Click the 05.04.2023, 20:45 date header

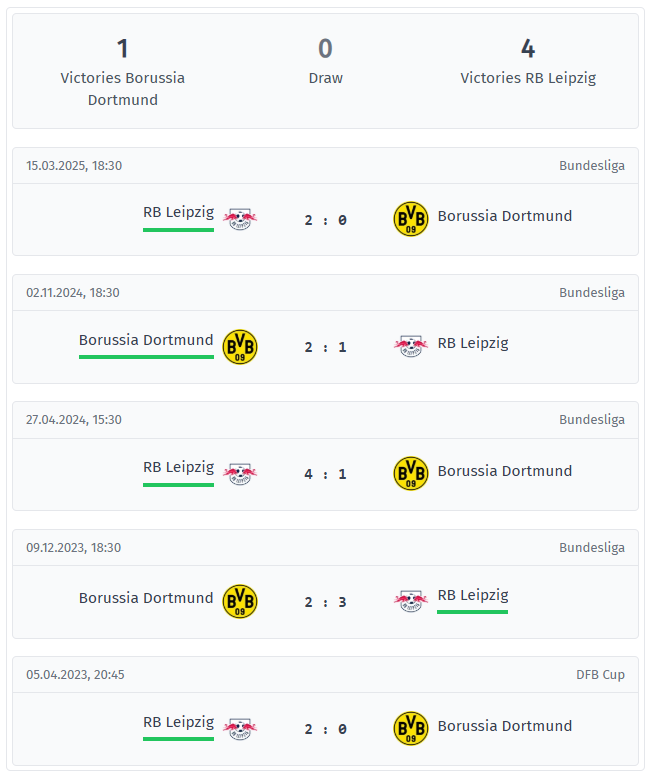[75, 675]
